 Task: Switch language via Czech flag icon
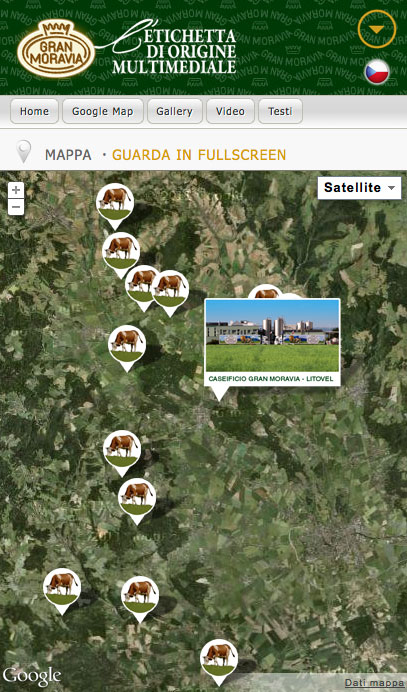coord(377,72)
